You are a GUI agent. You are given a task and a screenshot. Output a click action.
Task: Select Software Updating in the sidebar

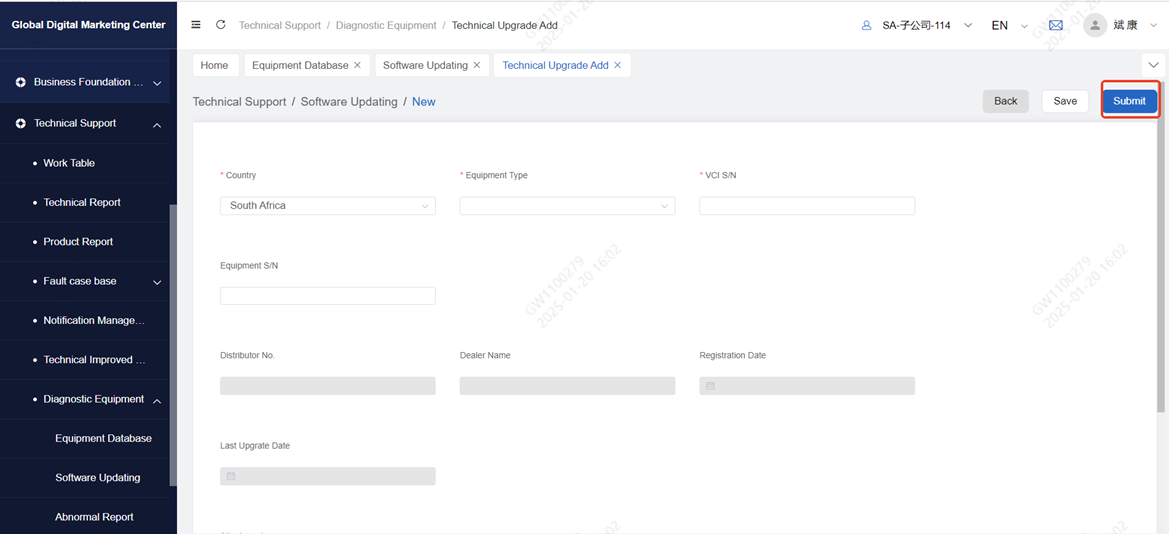(98, 478)
